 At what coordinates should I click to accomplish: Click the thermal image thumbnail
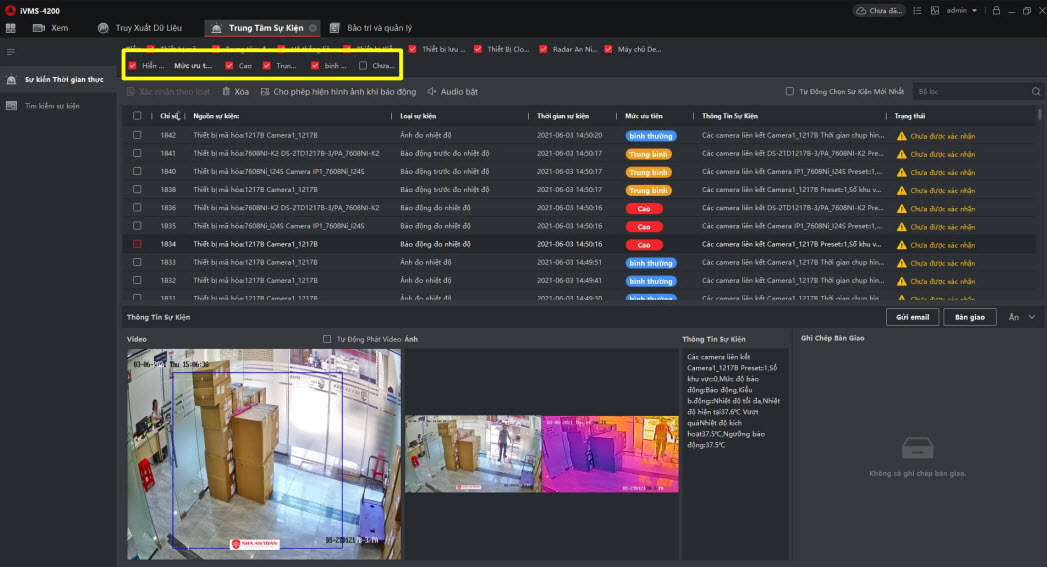pos(610,453)
